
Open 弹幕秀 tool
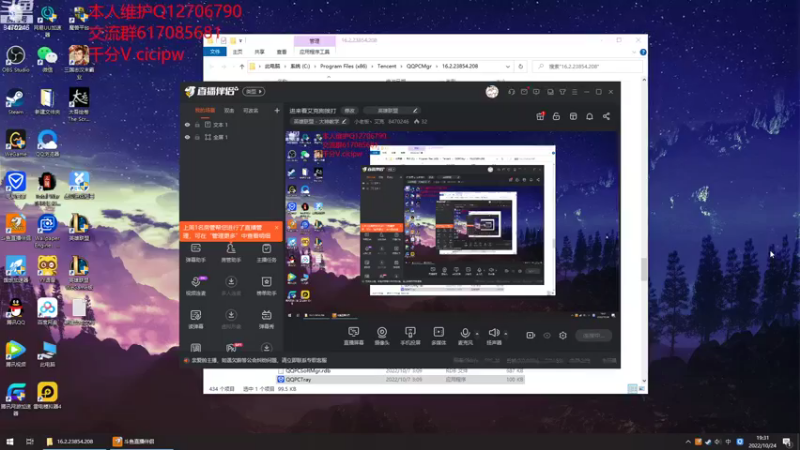point(266,319)
